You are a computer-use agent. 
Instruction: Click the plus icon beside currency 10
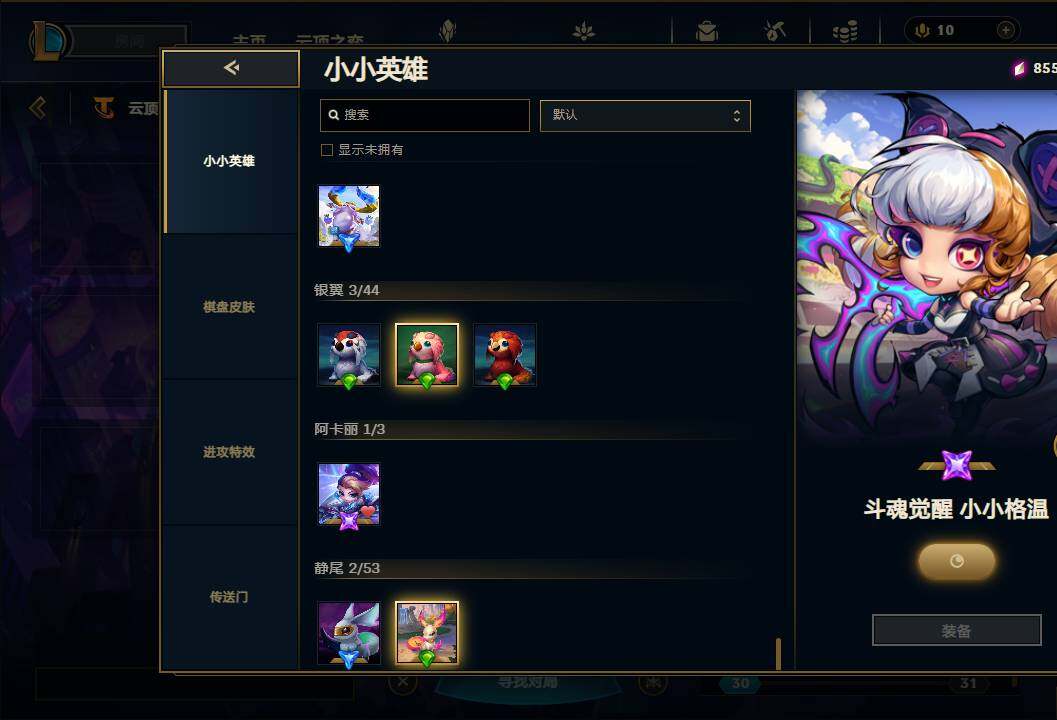(x=1006, y=30)
